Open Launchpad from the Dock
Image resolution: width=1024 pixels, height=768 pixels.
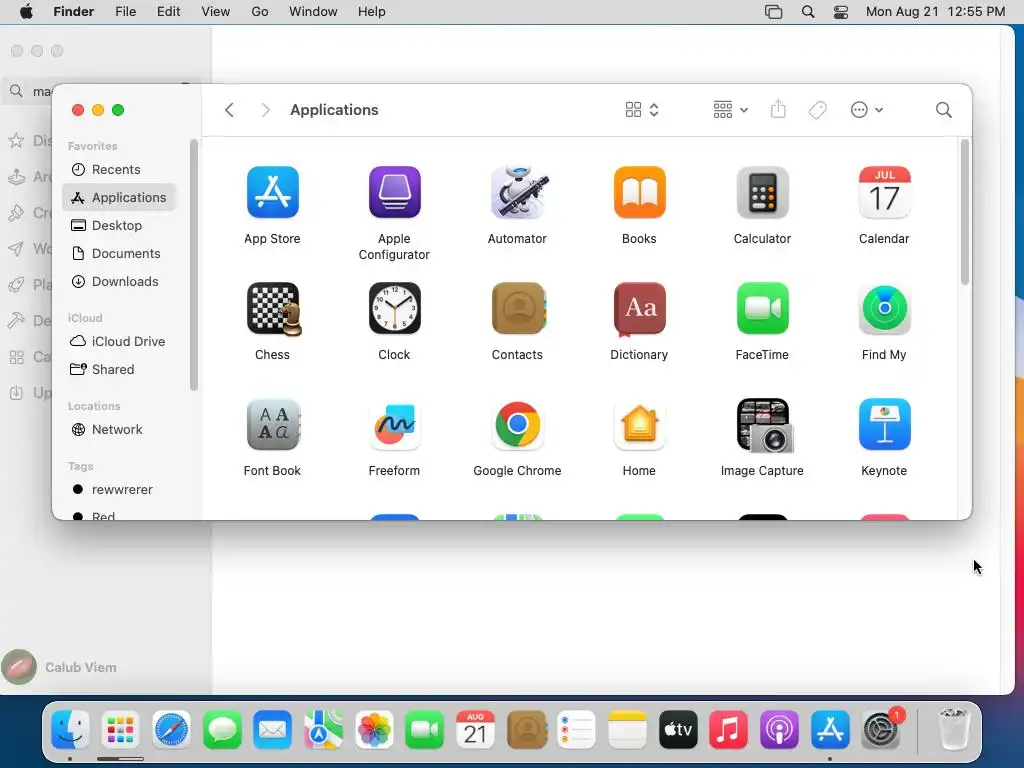(120, 729)
